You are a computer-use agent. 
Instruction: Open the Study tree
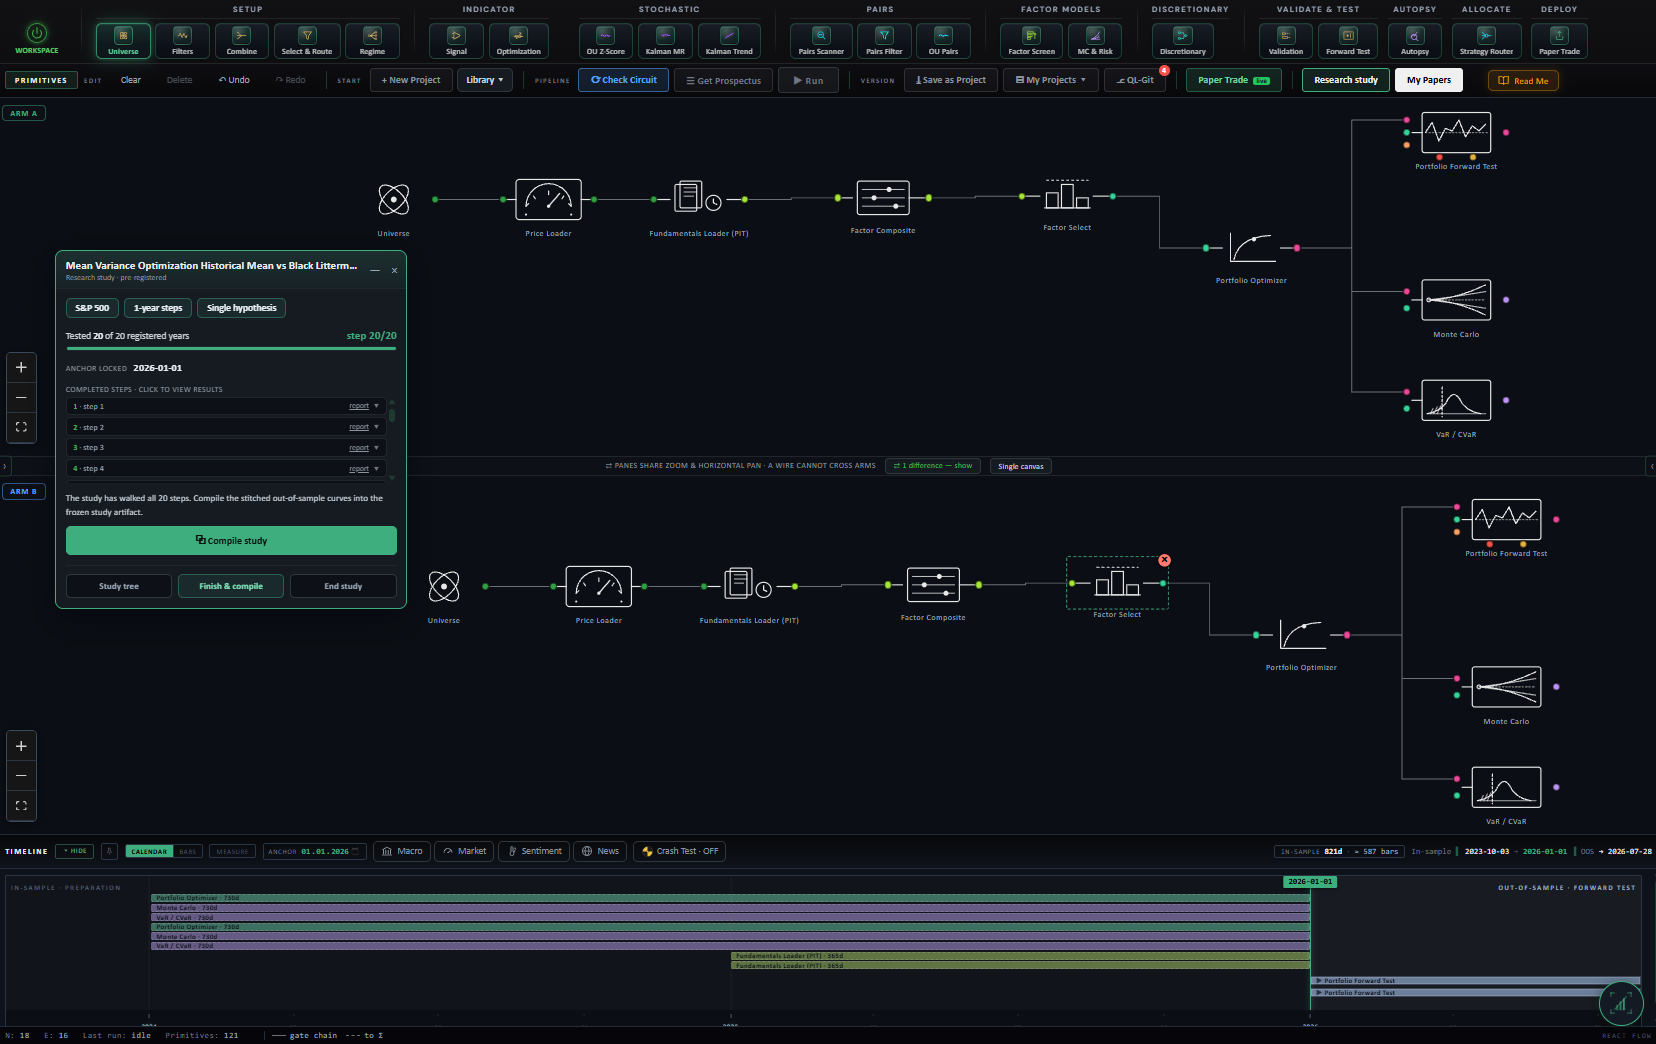click(x=119, y=586)
